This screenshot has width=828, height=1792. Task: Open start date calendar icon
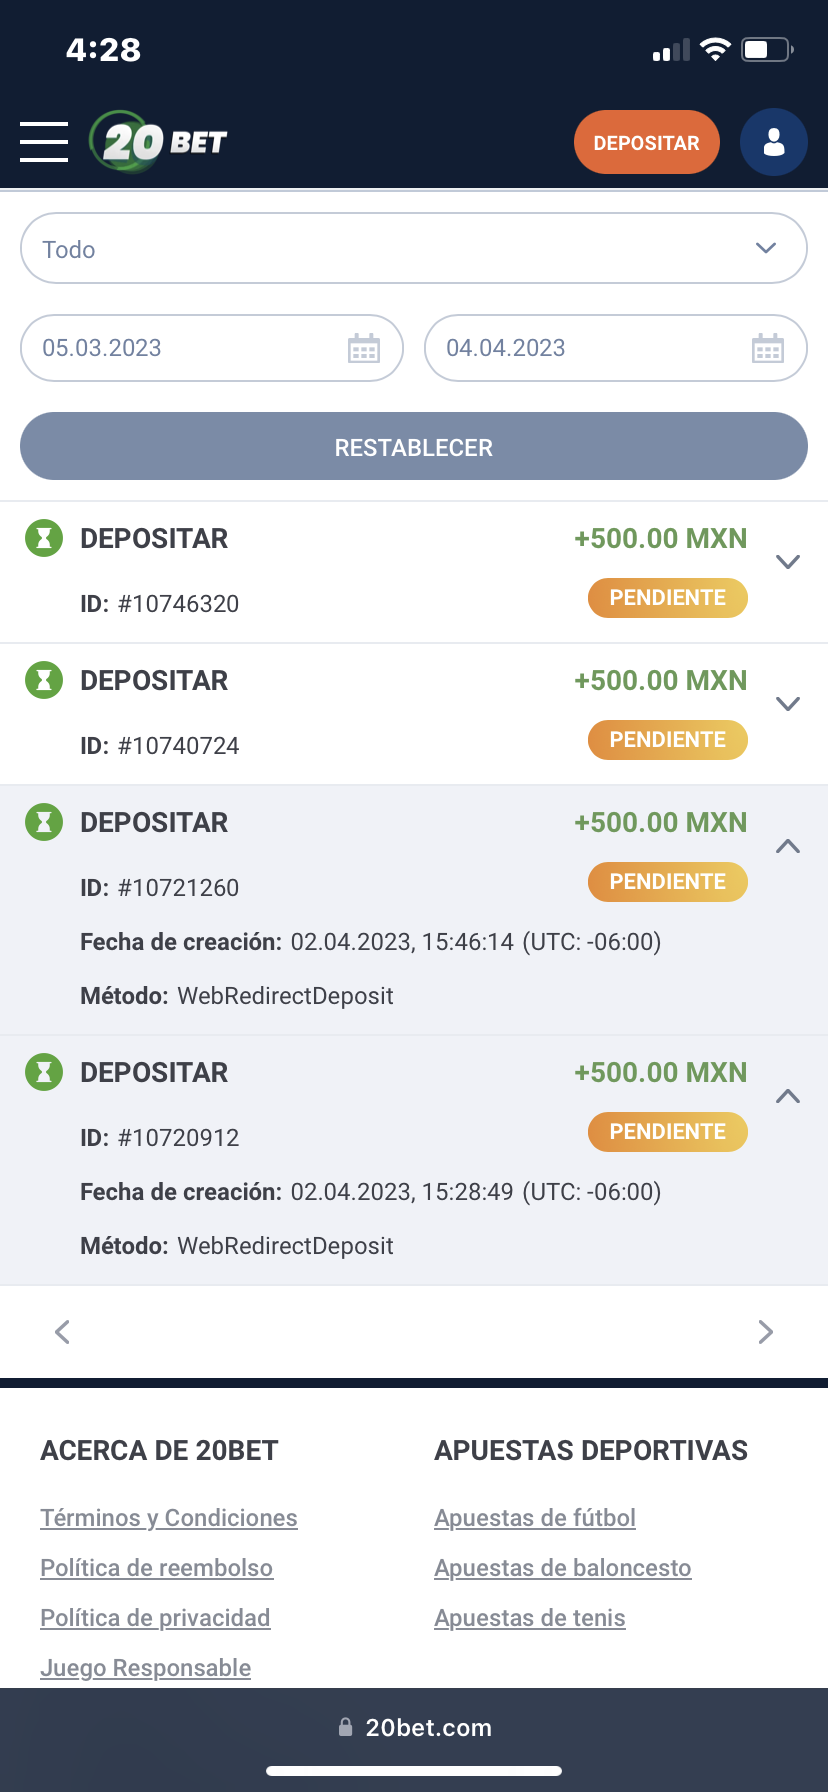[x=364, y=349]
